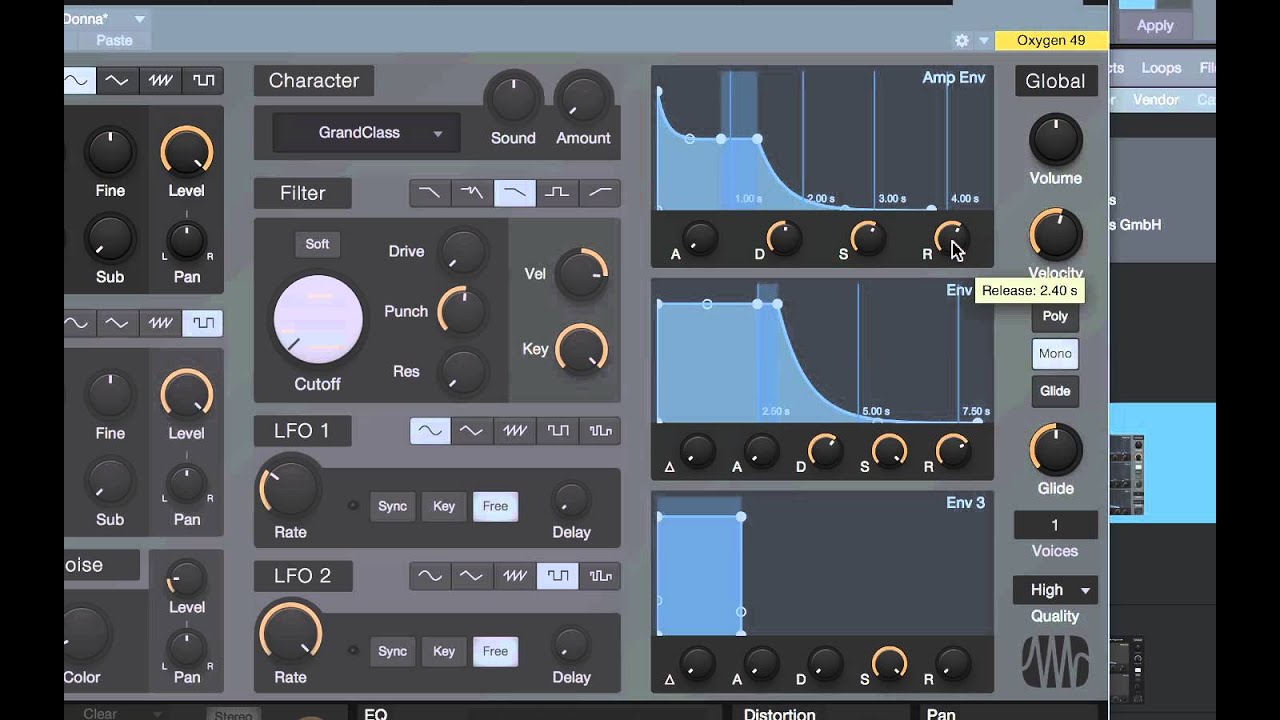The height and width of the screenshot is (720, 1280).
Task: Click the Paste button
Action: pyautogui.click(x=114, y=40)
